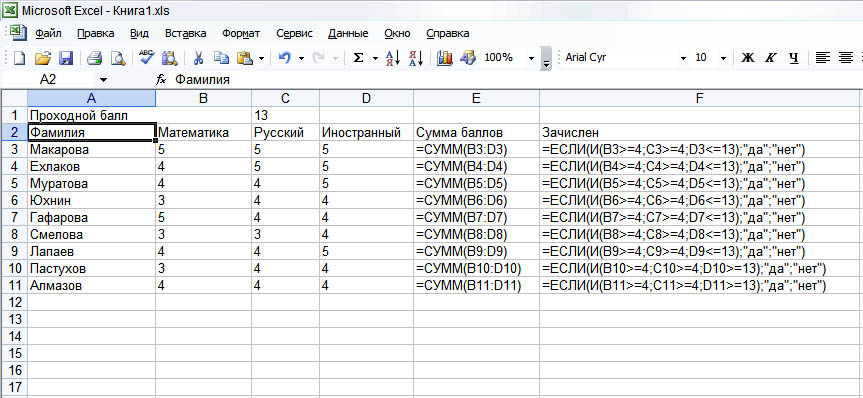The height and width of the screenshot is (398, 863).
Task: Select row 5 header
Action: (14, 183)
